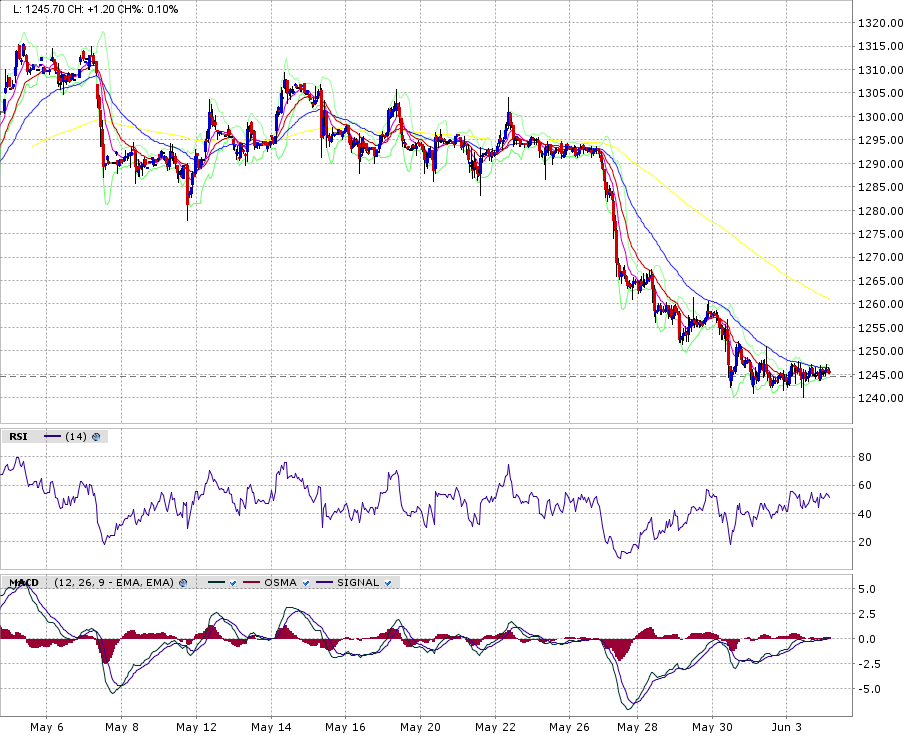Click the last price quote header text
The image size is (912, 741).
(x=95, y=9)
